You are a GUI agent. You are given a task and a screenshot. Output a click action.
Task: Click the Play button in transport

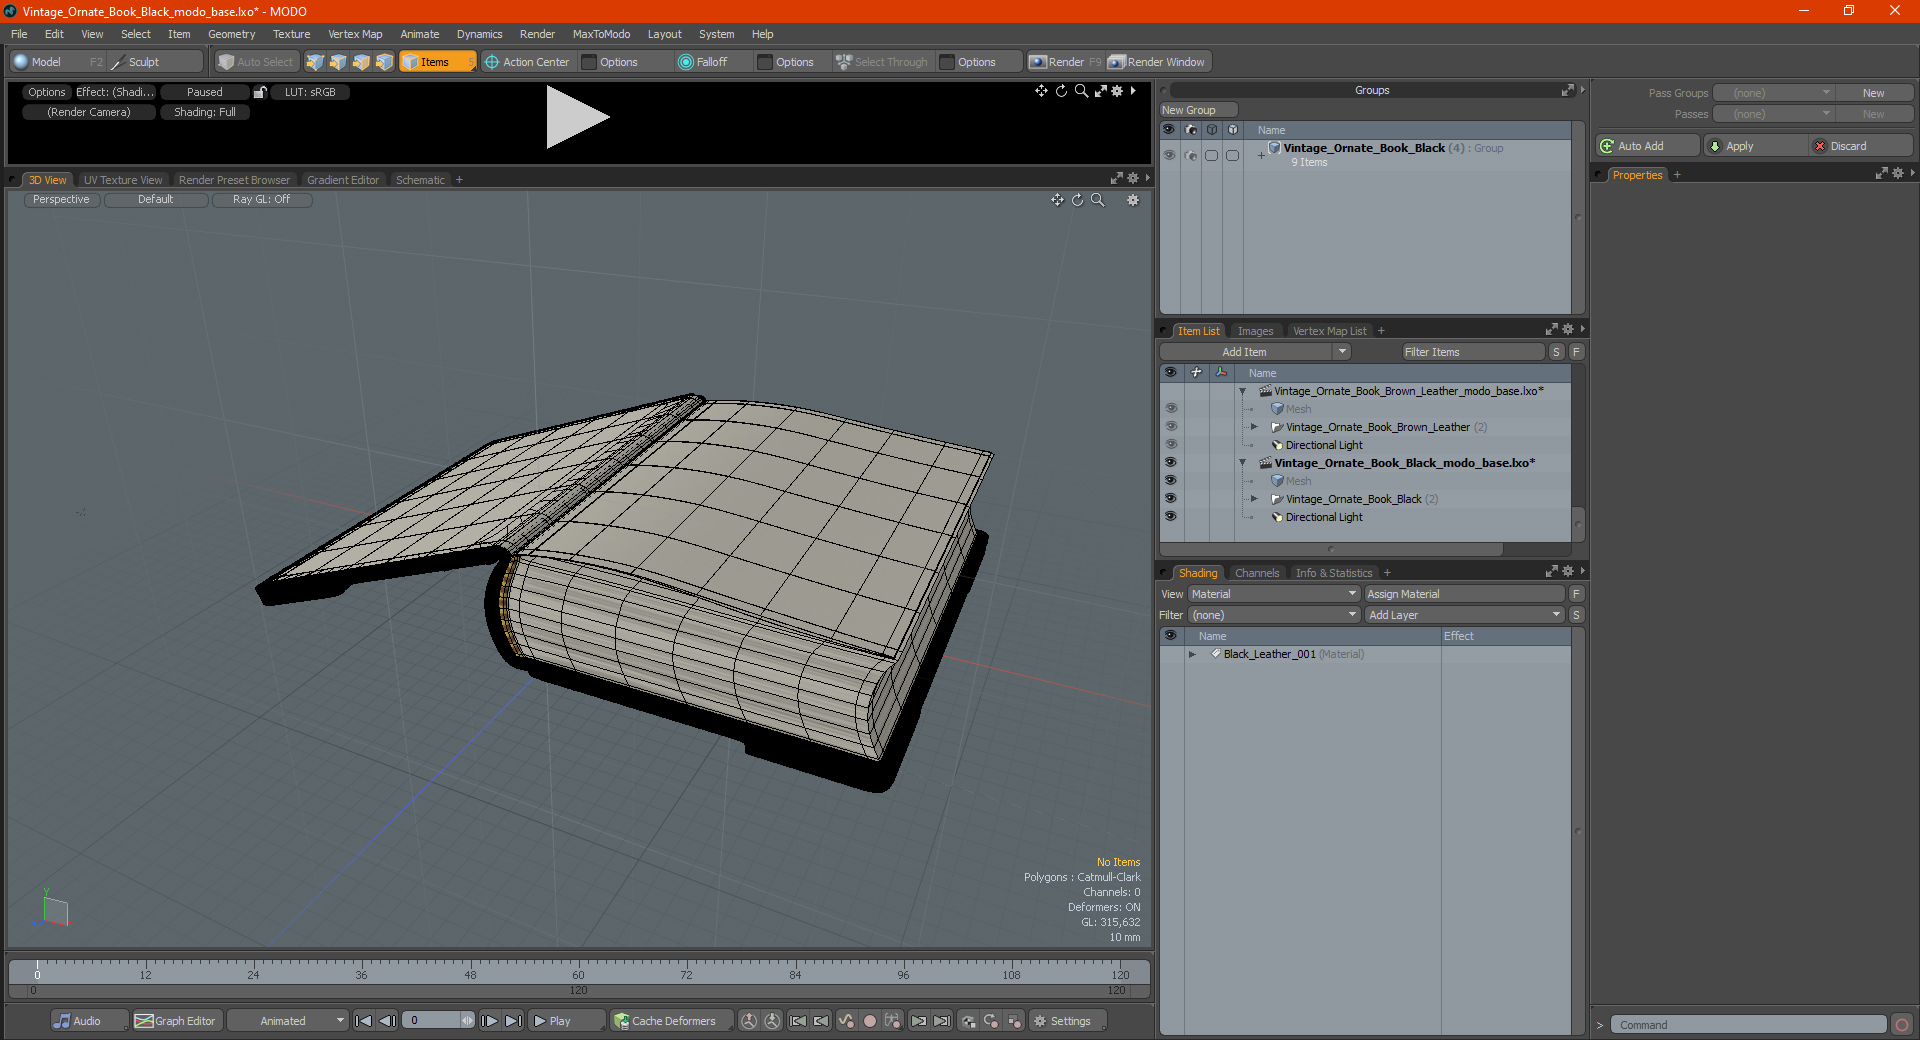click(x=566, y=1021)
